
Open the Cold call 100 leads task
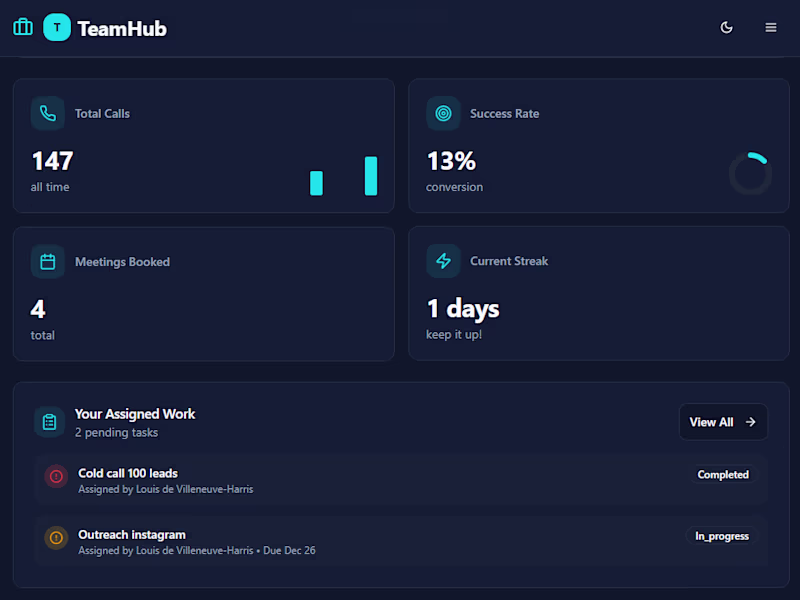coord(128,473)
